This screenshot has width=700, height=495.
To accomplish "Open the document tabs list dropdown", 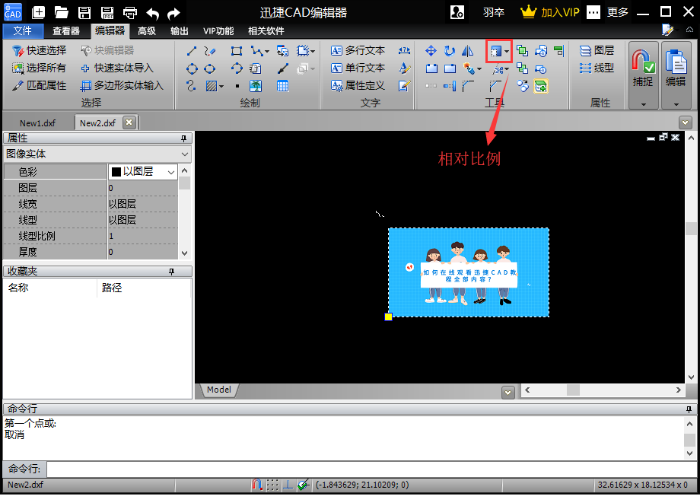I will [x=685, y=122].
